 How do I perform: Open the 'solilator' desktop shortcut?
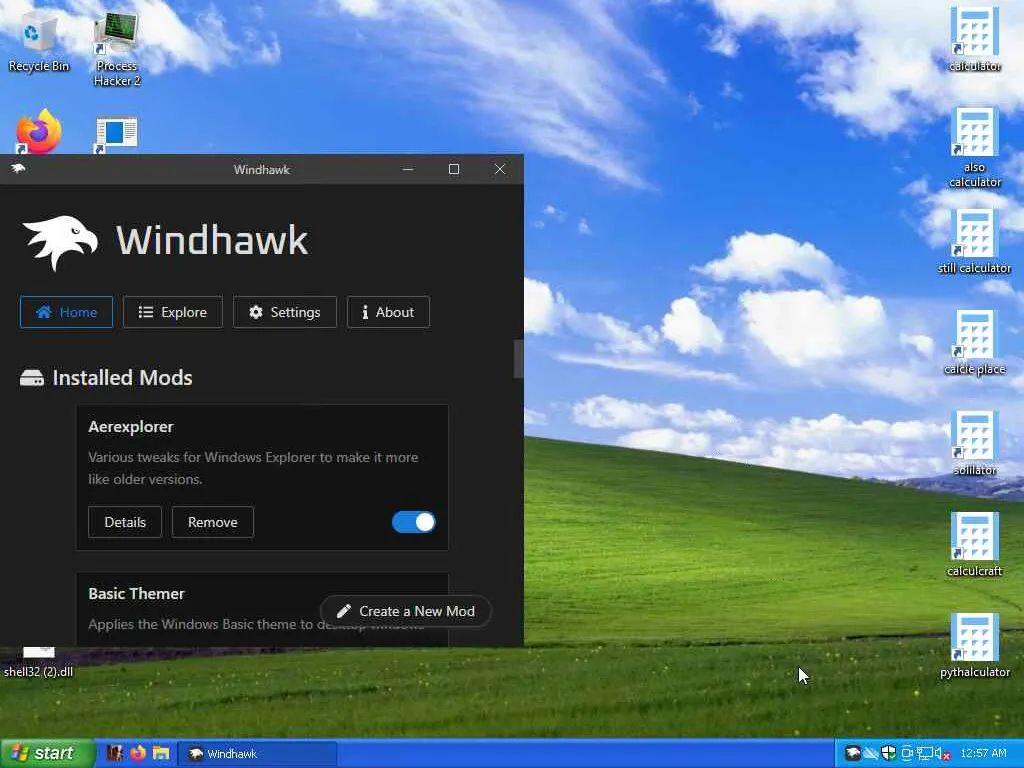[974, 443]
